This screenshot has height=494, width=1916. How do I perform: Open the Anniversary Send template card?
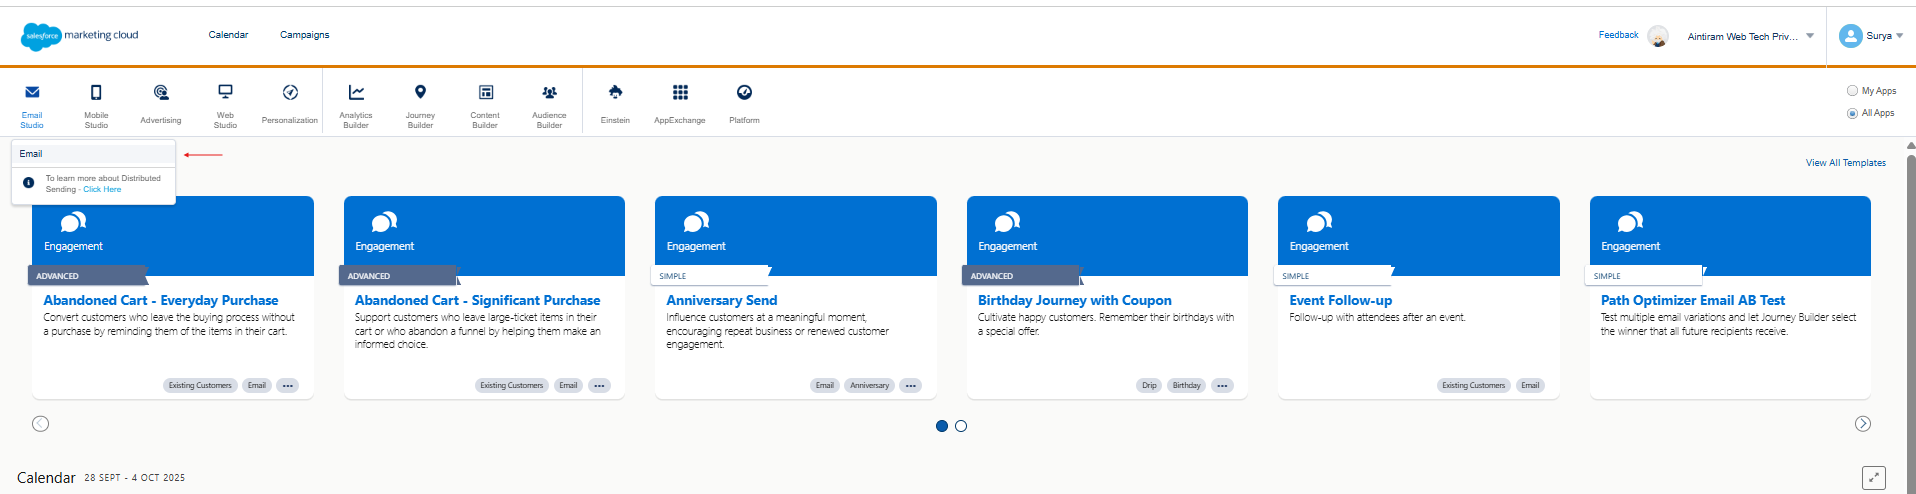coord(721,300)
